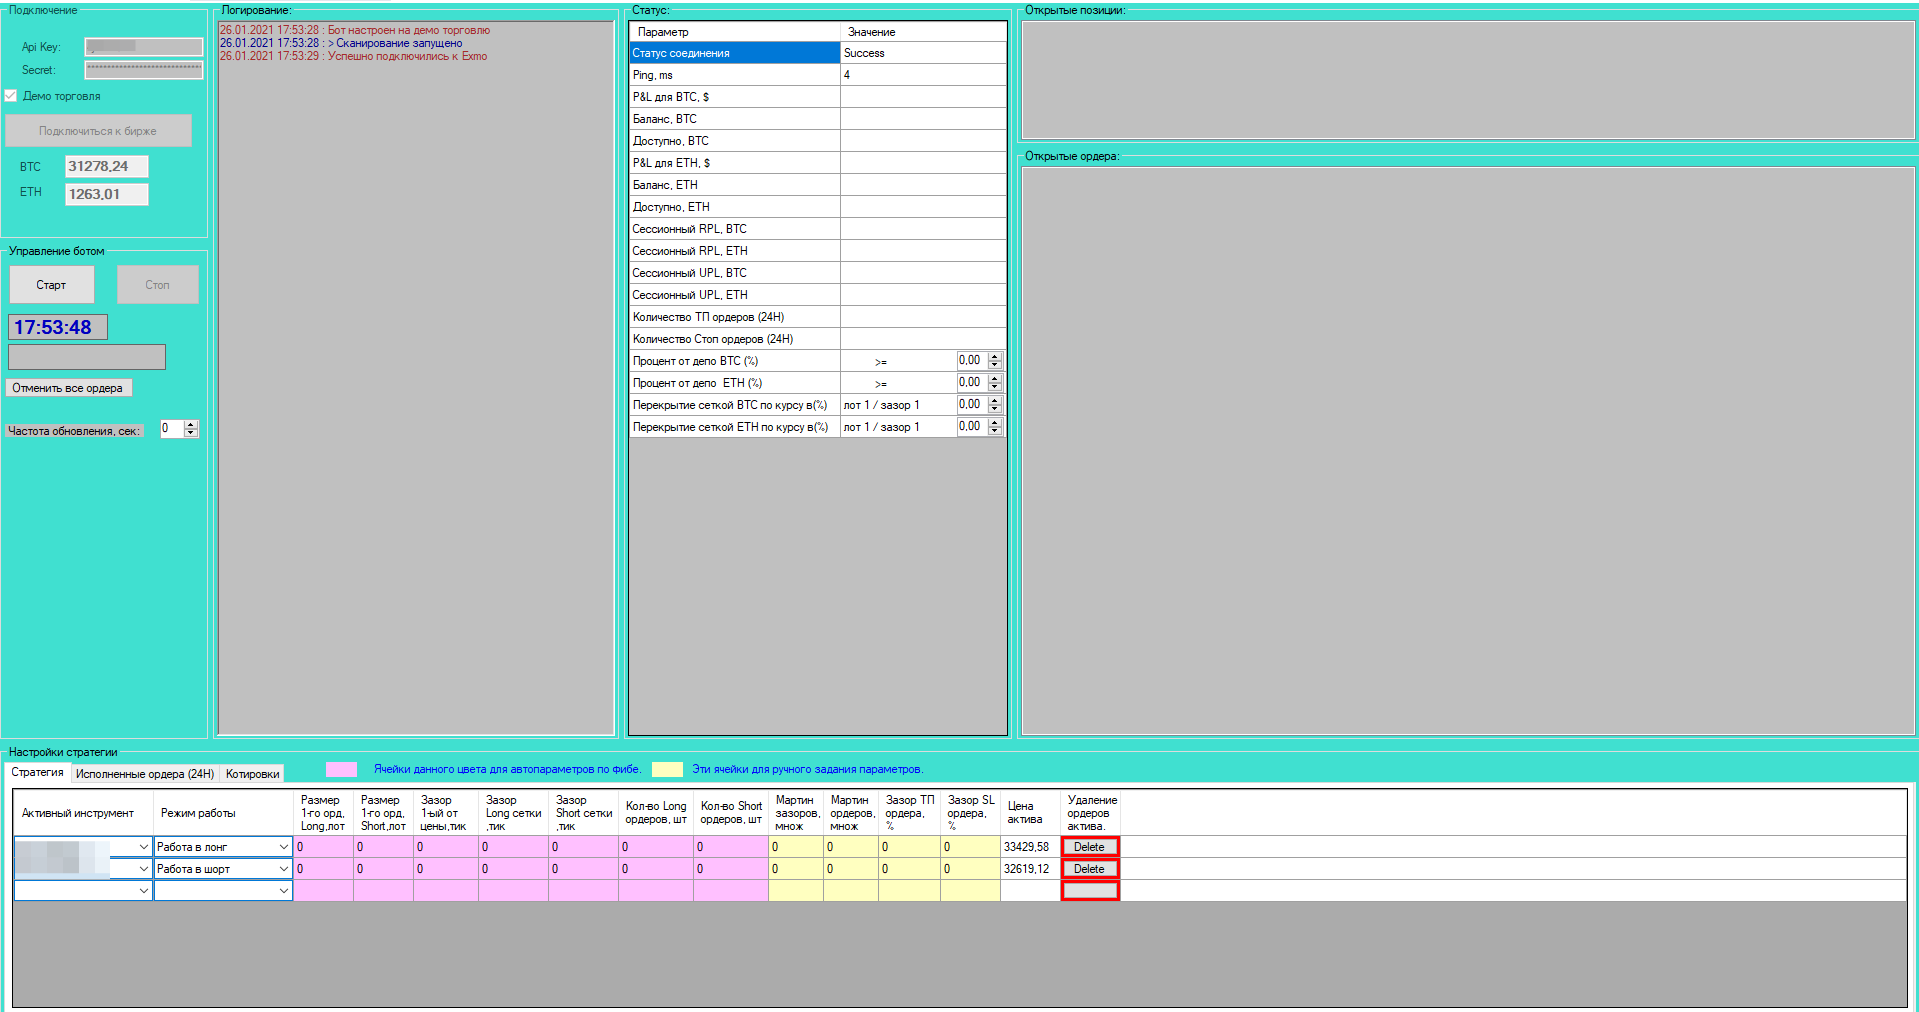1919x1012 pixels.
Task: Increase update frequency seconds spinner
Action: click(x=191, y=425)
